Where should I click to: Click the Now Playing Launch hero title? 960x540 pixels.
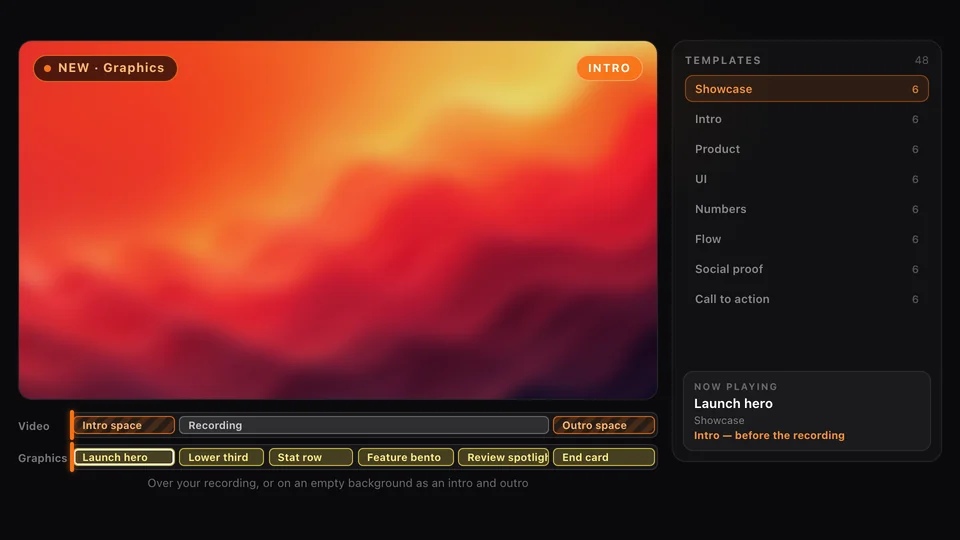[x=733, y=403]
